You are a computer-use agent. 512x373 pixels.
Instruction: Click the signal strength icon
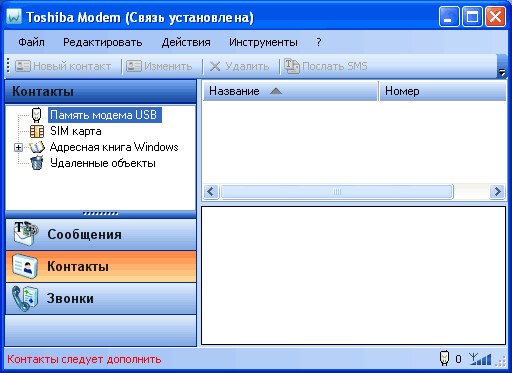480,359
